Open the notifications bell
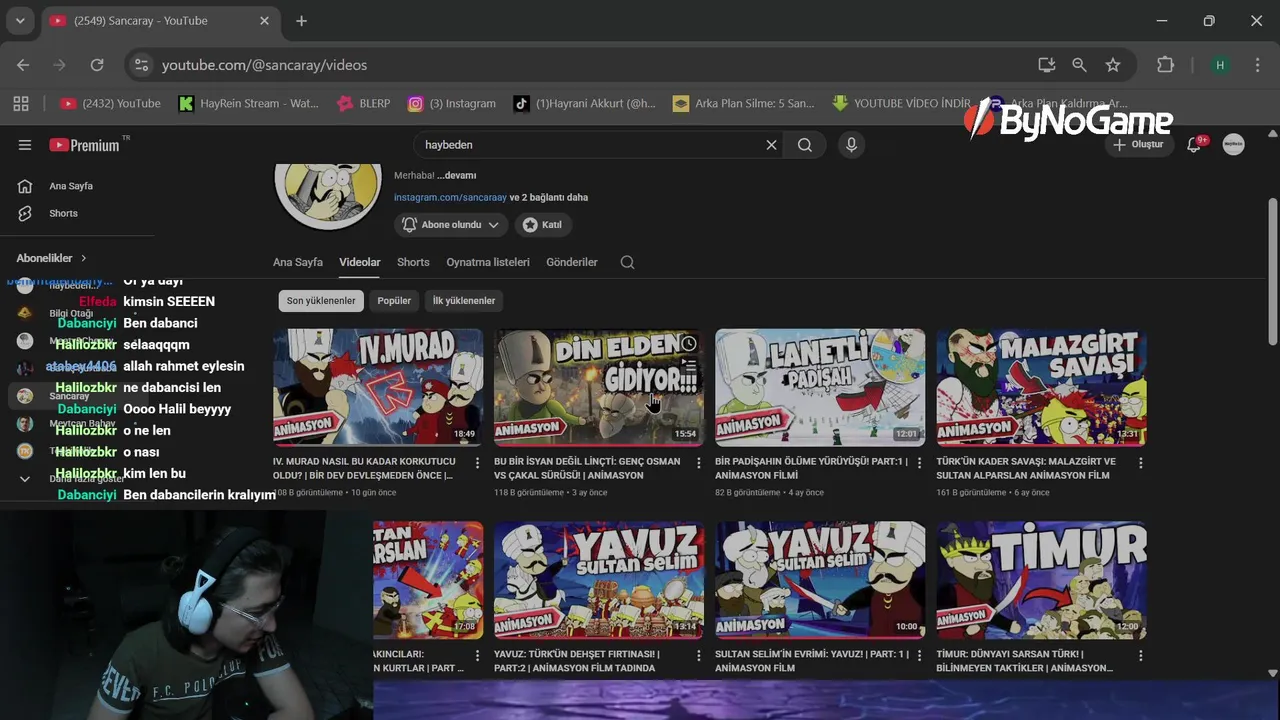The width and height of the screenshot is (1280, 720). click(1194, 145)
